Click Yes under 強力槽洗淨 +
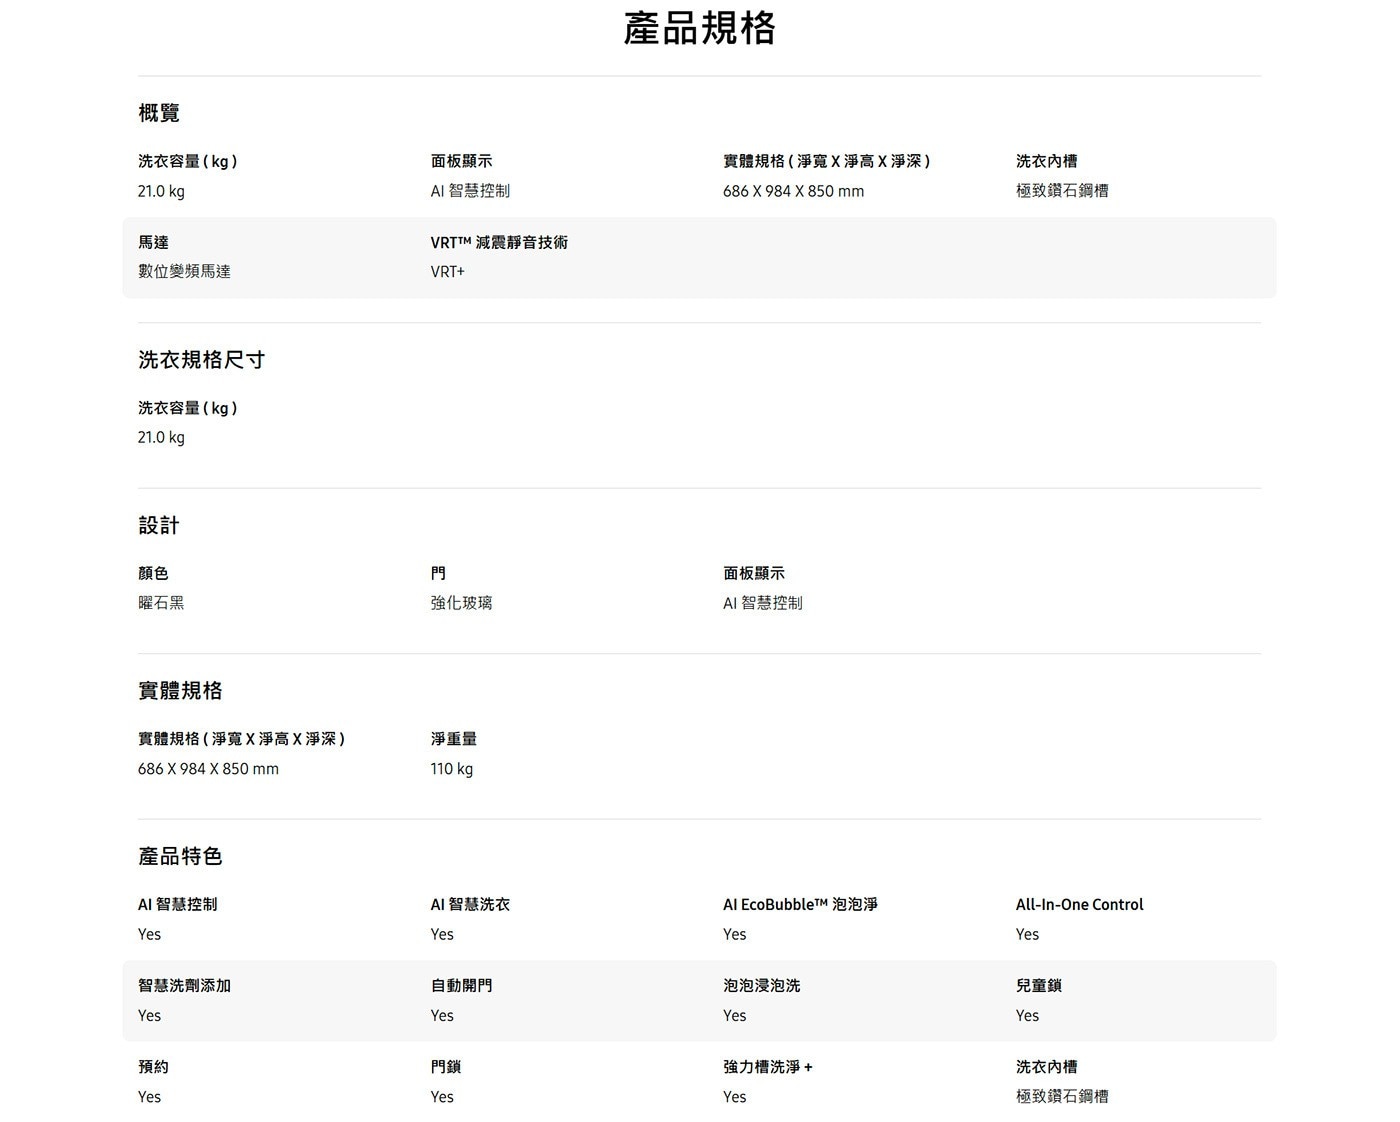Viewport: 1400px width, 1122px height. (734, 1097)
